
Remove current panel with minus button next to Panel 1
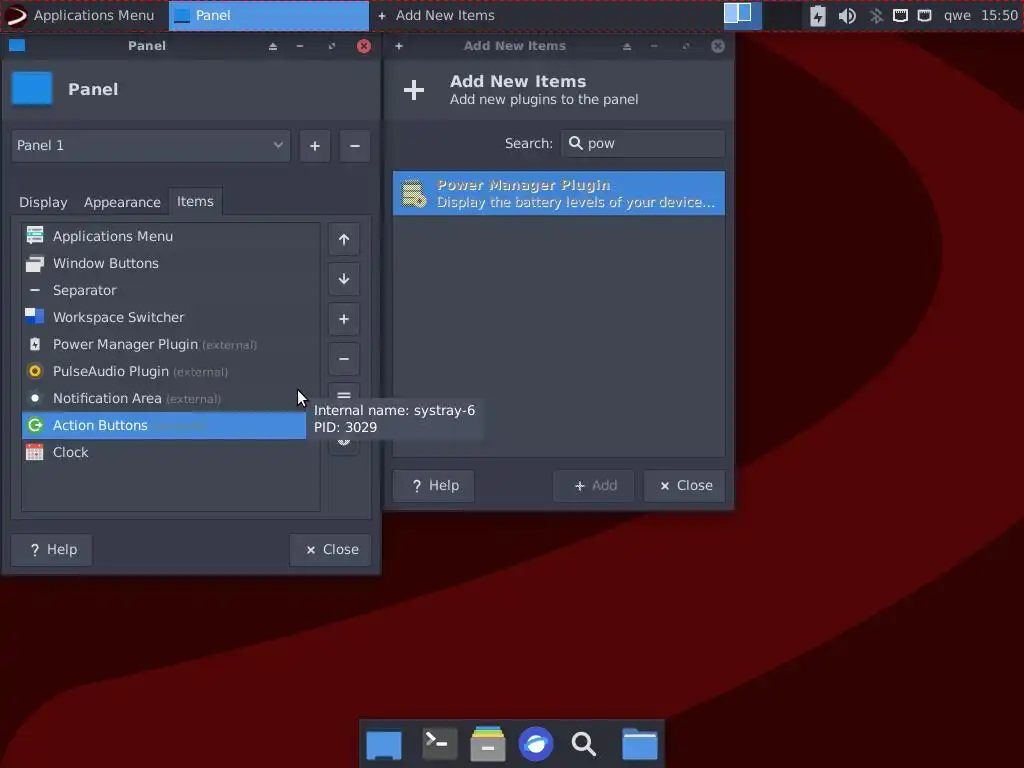[x=355, y=146]
